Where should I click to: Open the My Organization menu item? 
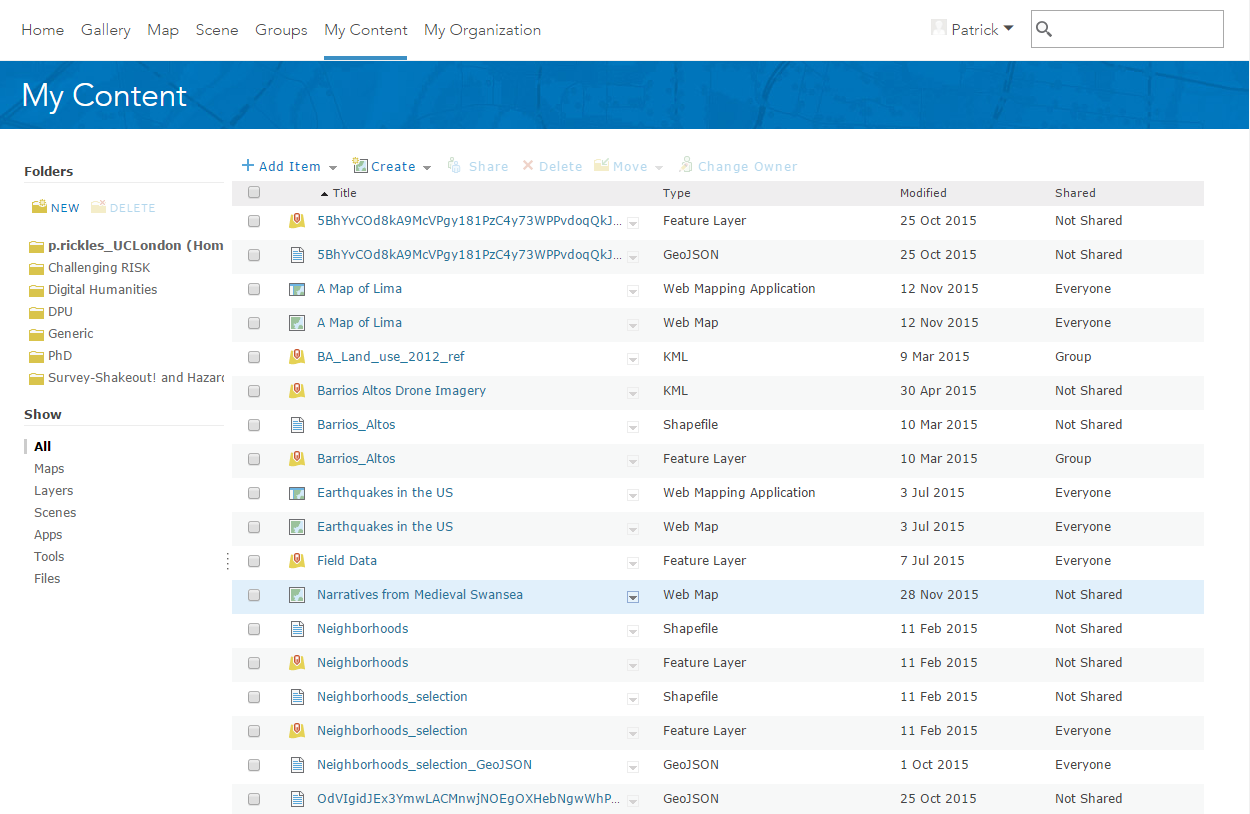(482, 30)
